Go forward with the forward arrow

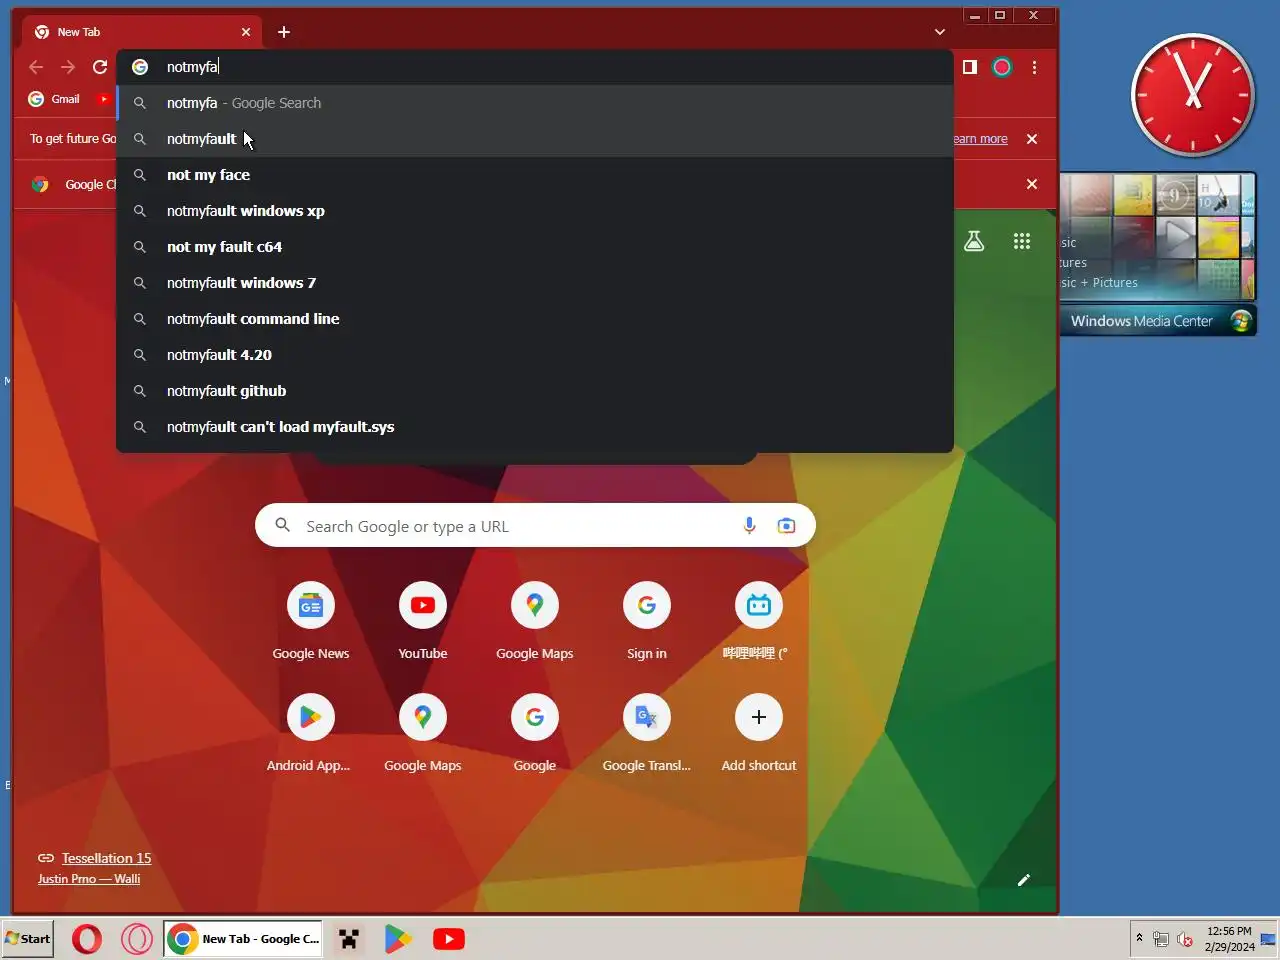68,67
